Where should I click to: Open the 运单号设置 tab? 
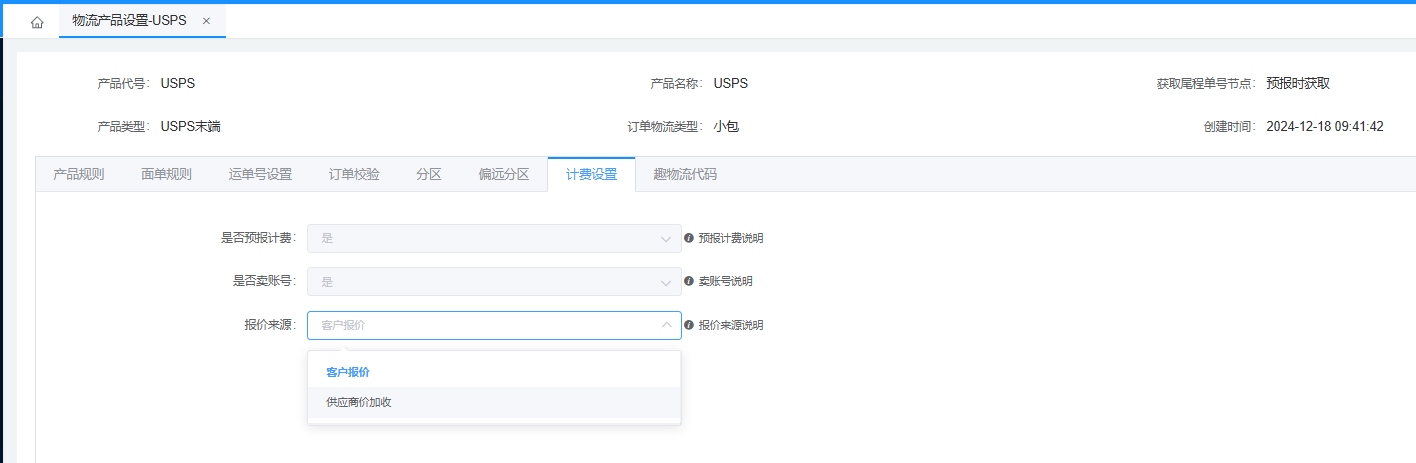(260, 174)
